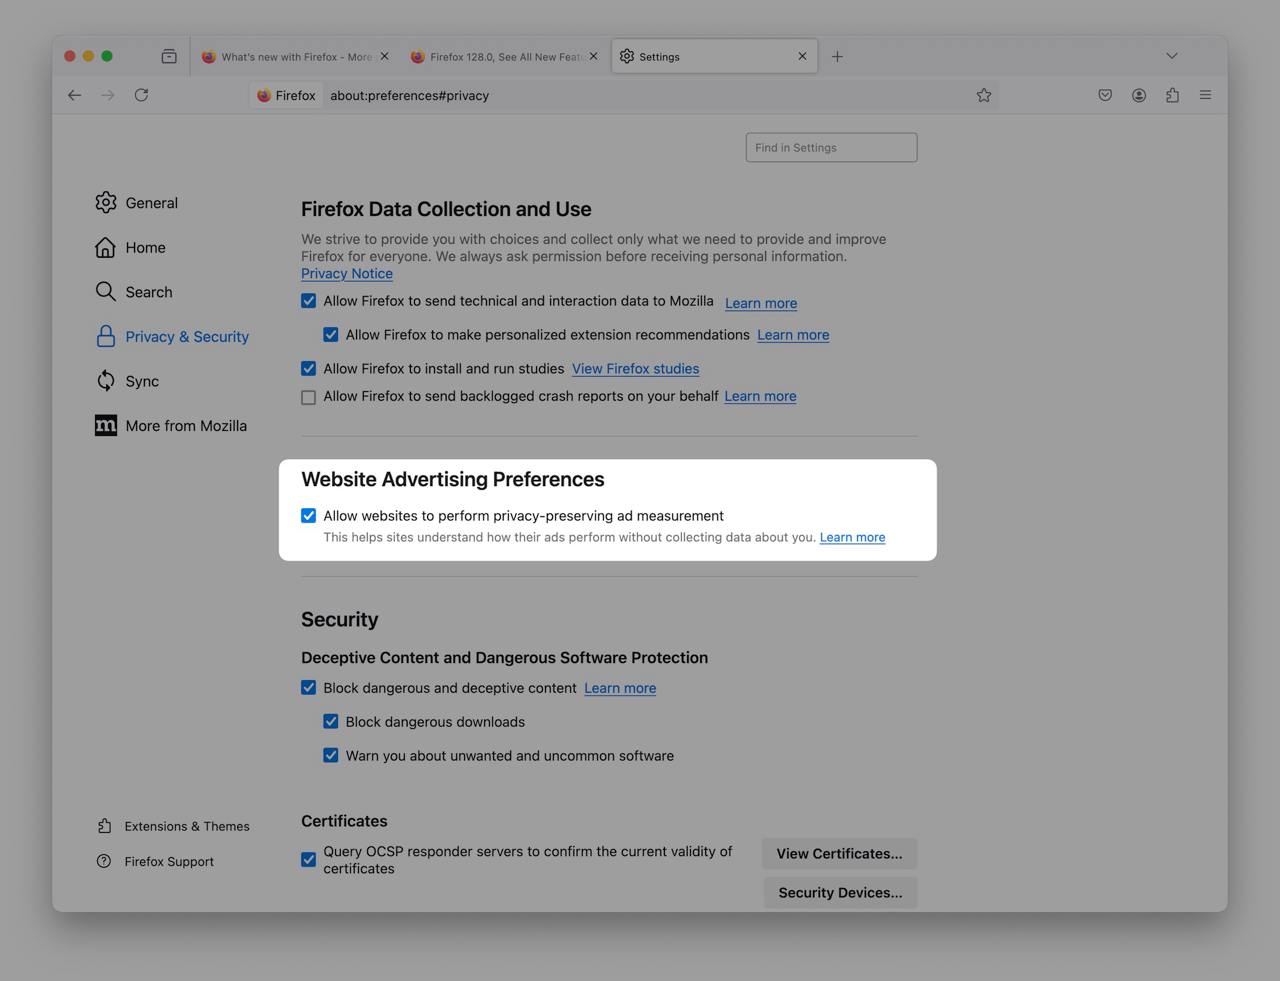Open Learn more for crash reports
Screen dimensions: 1280x981
[760, 396]
